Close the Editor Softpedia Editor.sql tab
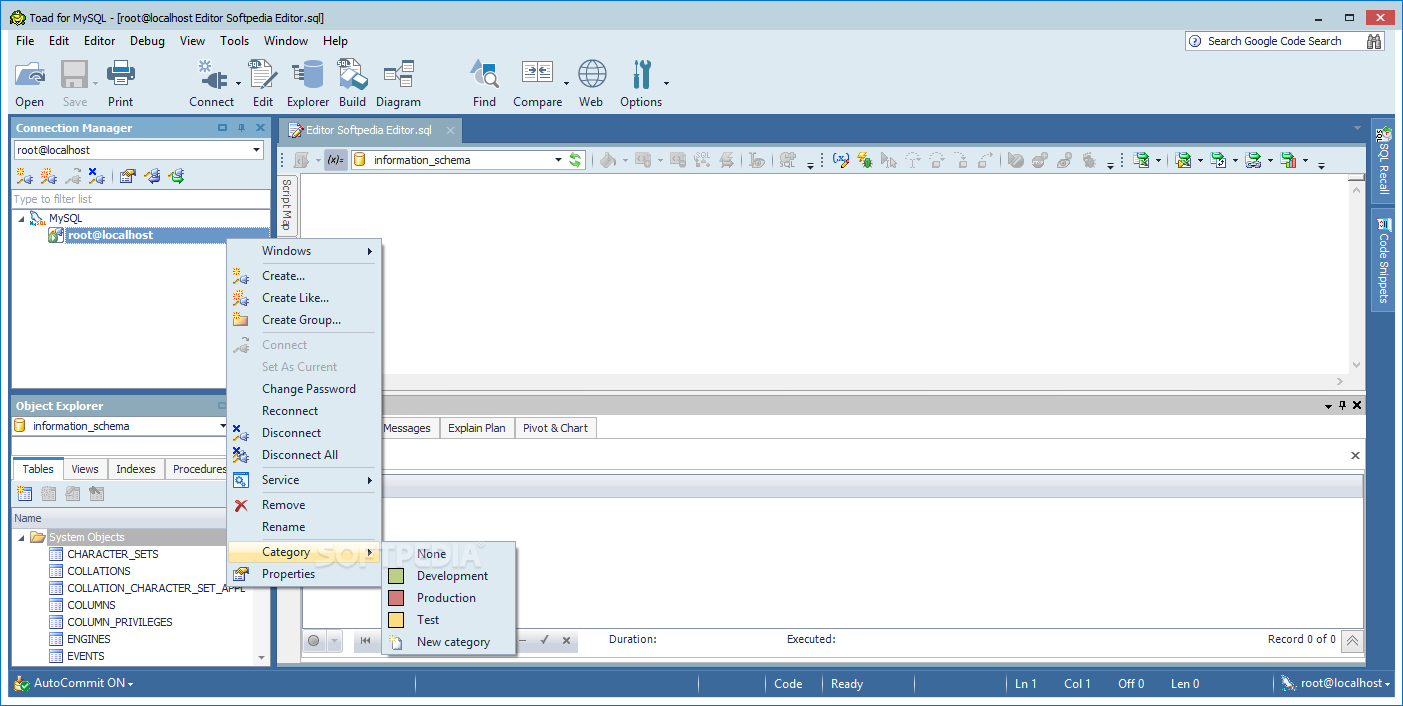The height and width of the screenshot is (706, 1403). pyautogui.click(x=450, y=130)
